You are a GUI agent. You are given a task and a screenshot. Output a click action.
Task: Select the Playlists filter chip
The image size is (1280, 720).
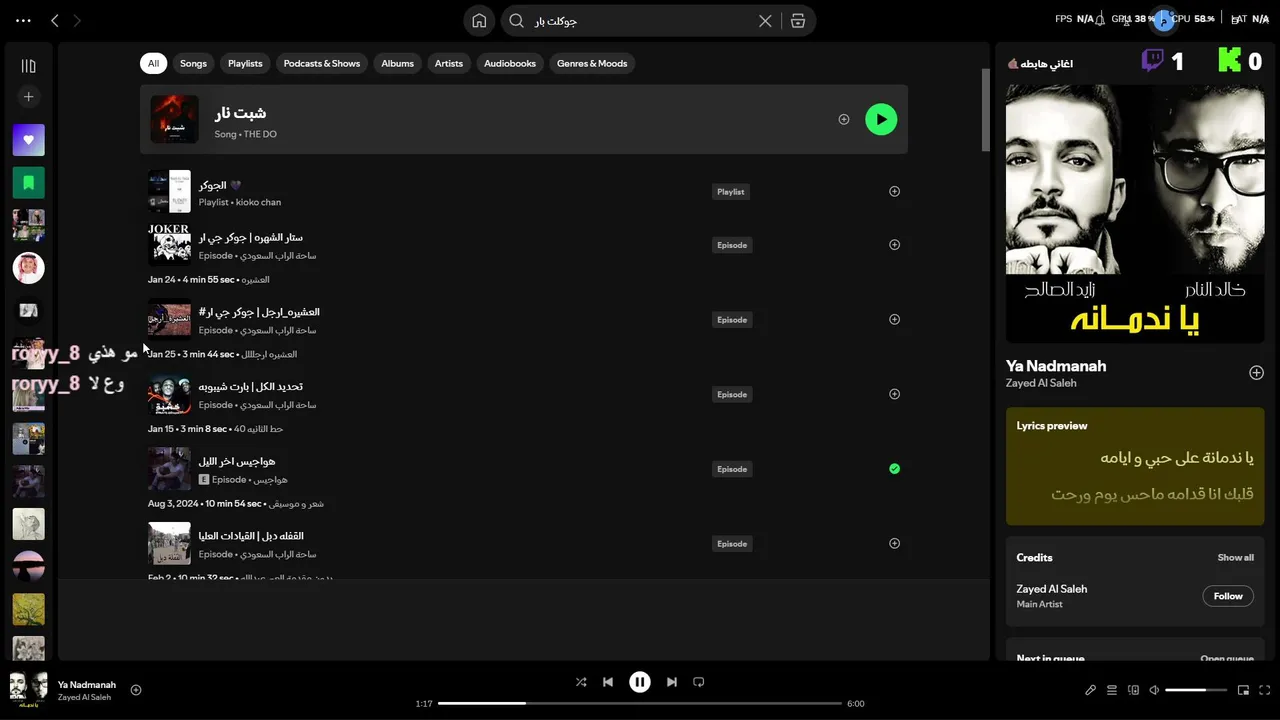click(245, 63)
